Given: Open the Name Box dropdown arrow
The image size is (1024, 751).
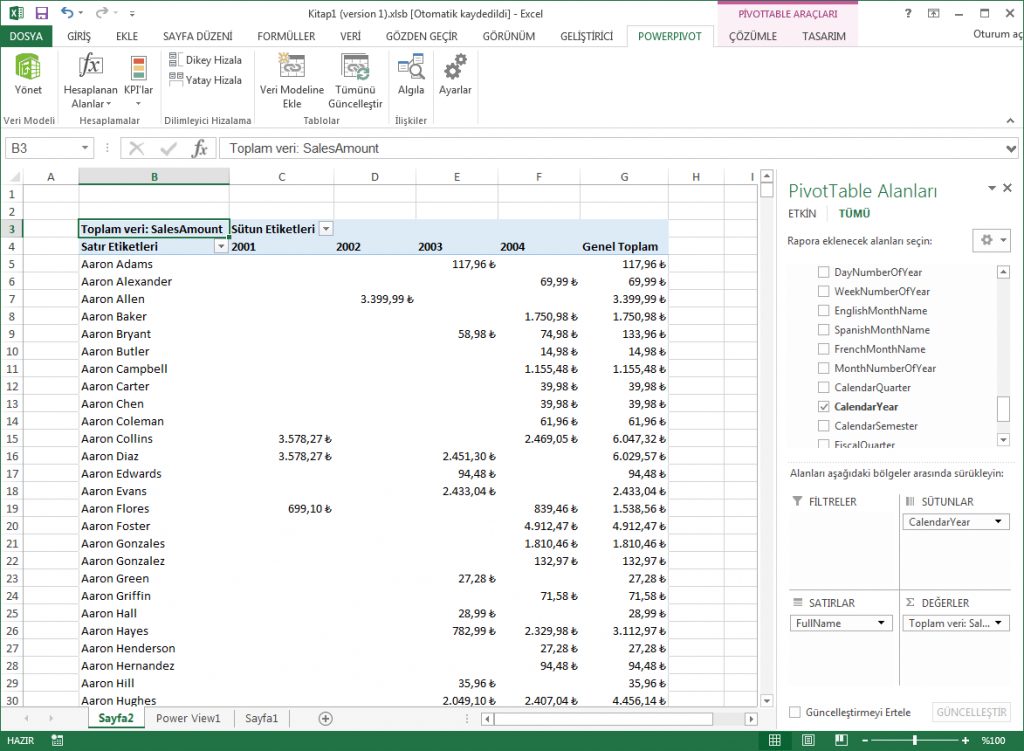Looking at the screenshot, I should [x=85, y=148].
